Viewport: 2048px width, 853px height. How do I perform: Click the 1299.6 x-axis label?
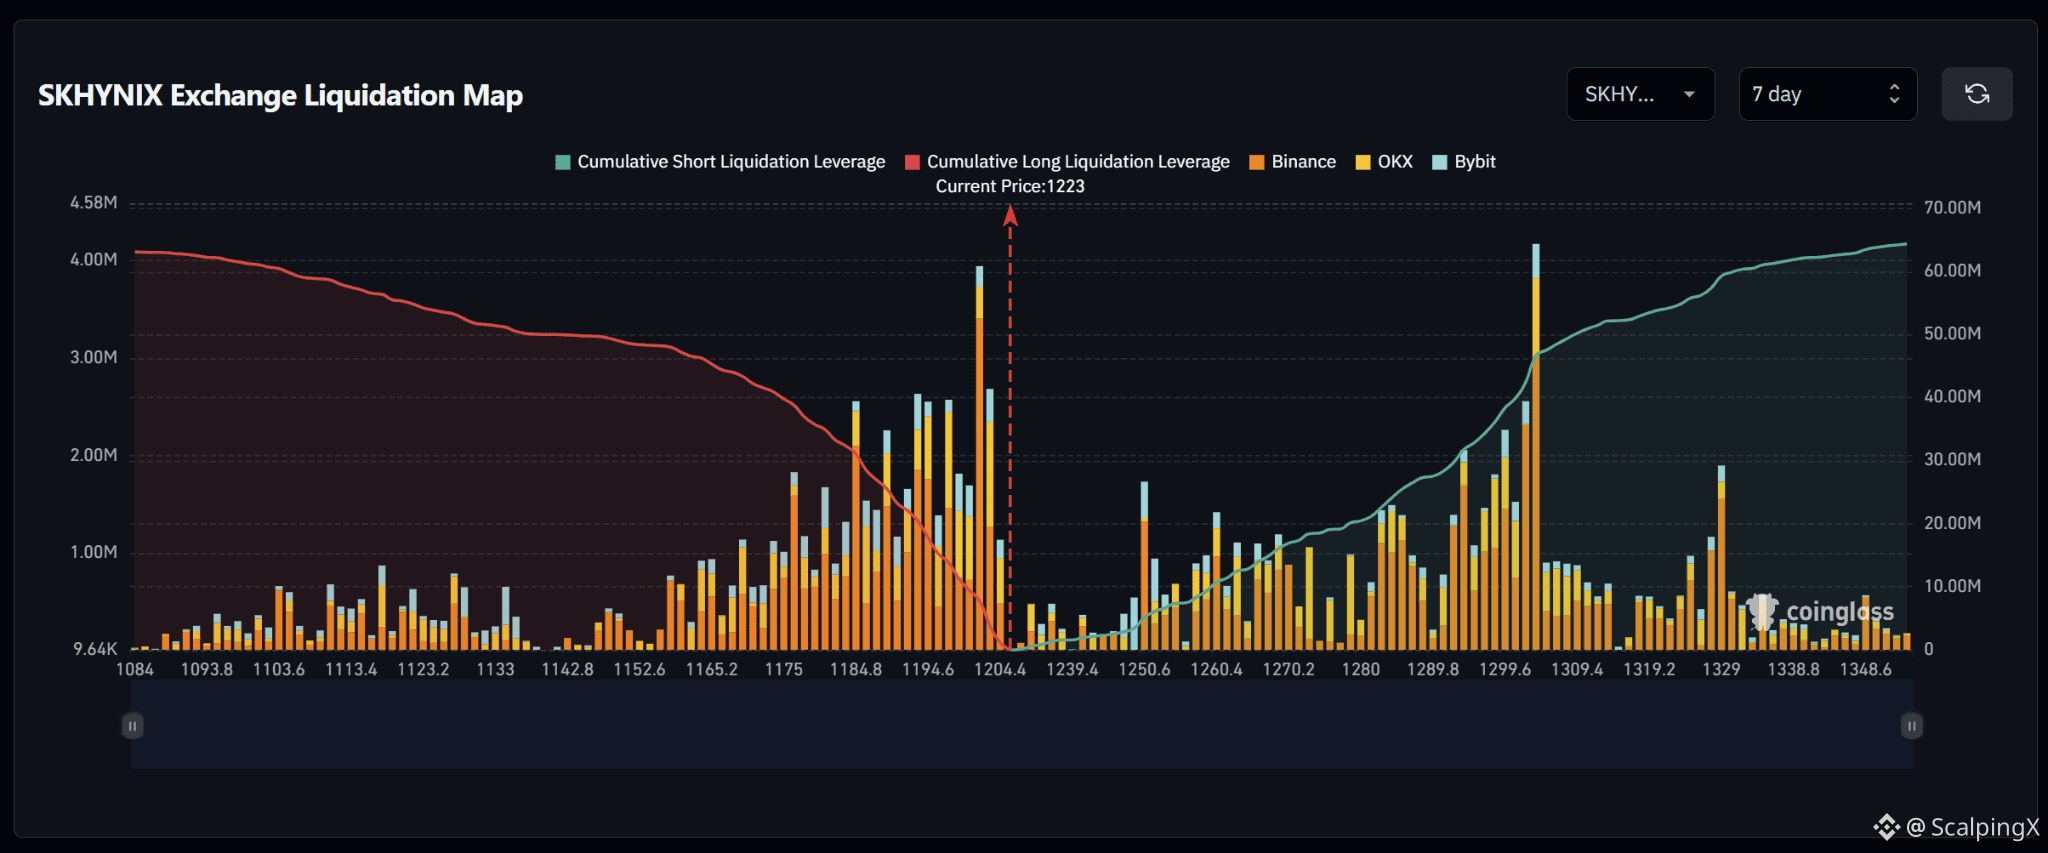click(1505, 669)
